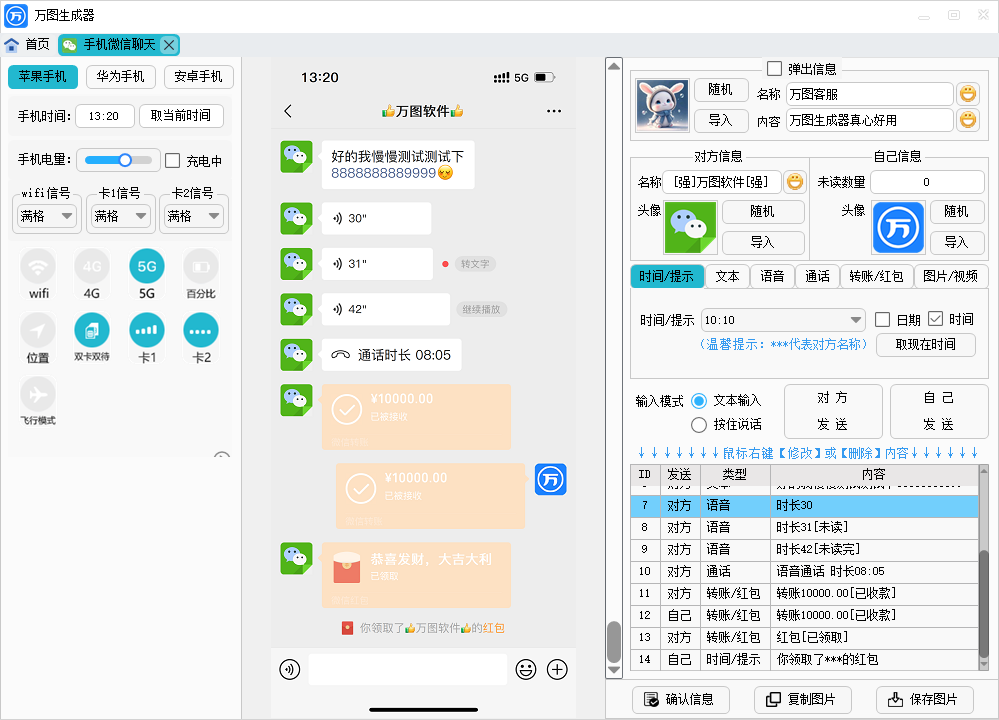The image size is (999, 720).
Task: Open emoji picker for 对方信息 名称
Action: [794, 182]
